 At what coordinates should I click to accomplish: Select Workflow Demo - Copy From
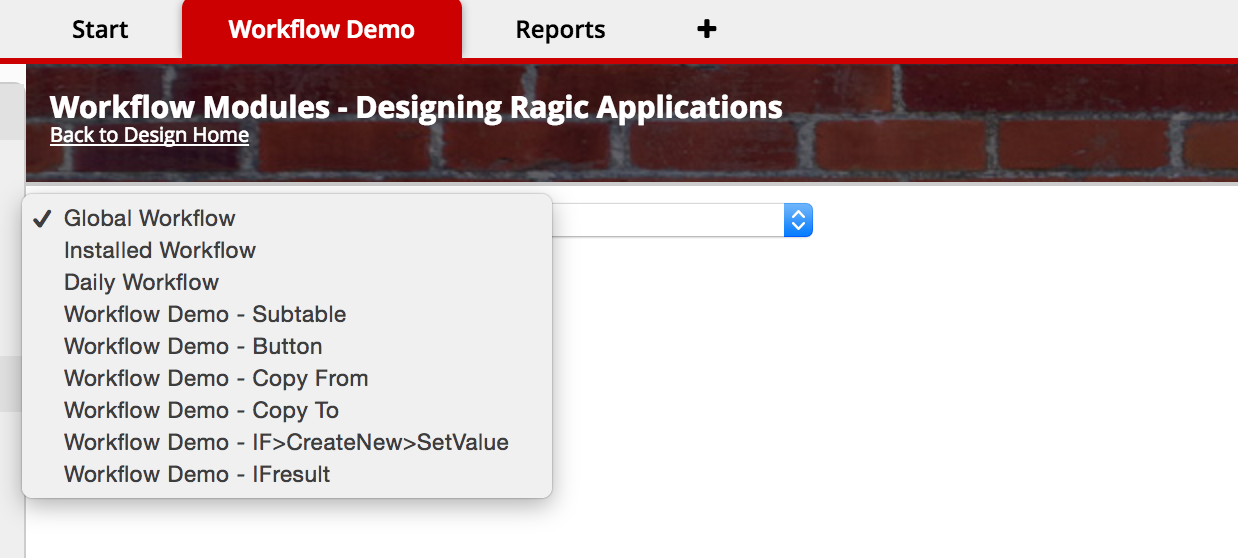[x=287, y=378]
